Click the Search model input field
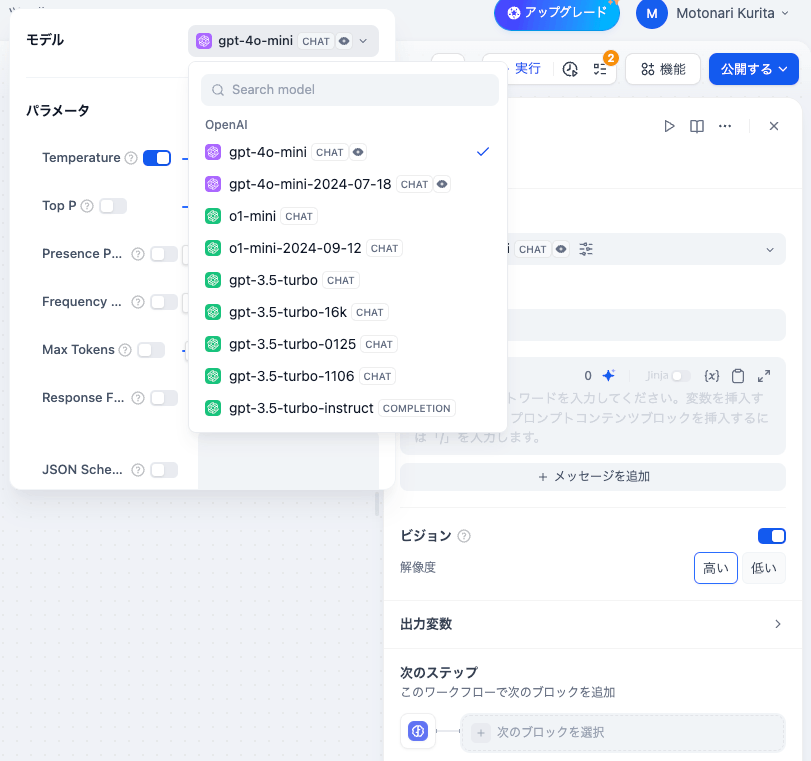This screenshot has width=811, height=761. (x=350, y=90)
